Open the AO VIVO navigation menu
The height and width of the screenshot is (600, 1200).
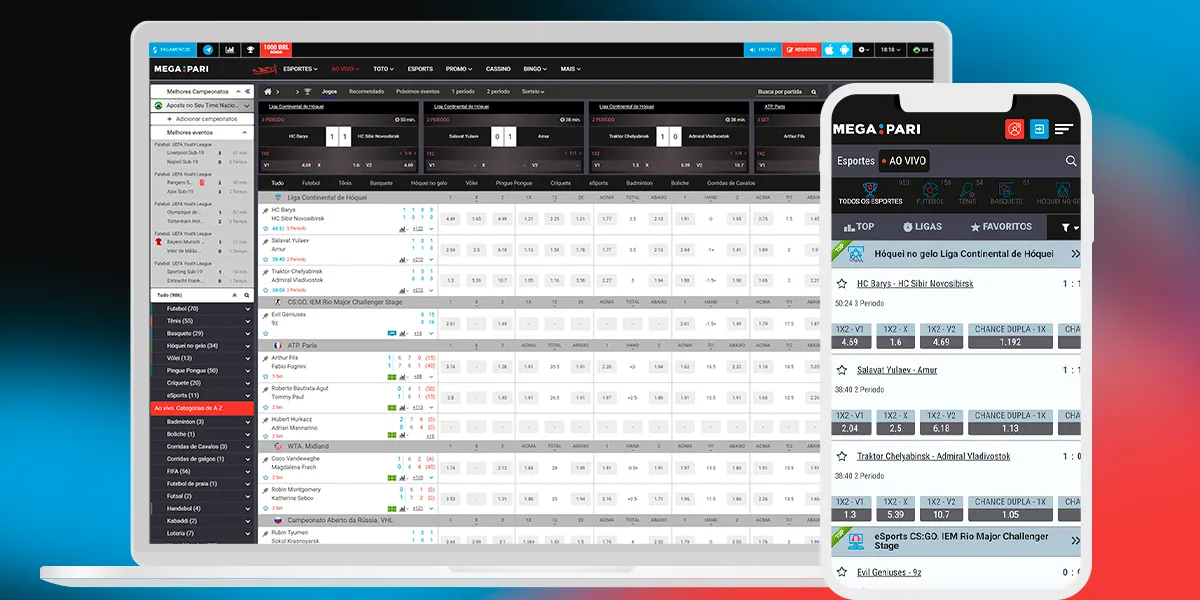click(345, 69)
